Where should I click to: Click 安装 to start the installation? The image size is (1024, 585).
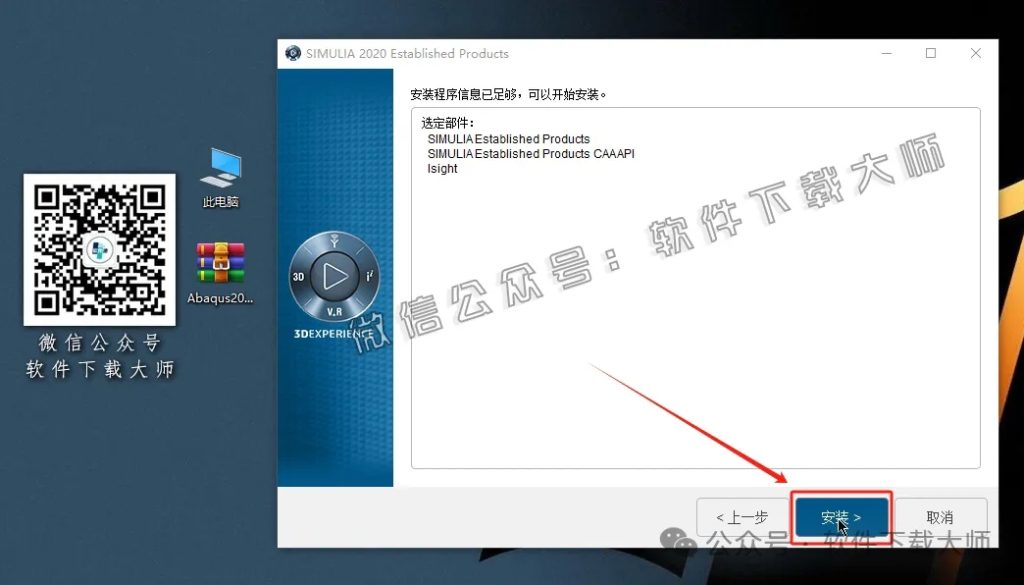840,516
